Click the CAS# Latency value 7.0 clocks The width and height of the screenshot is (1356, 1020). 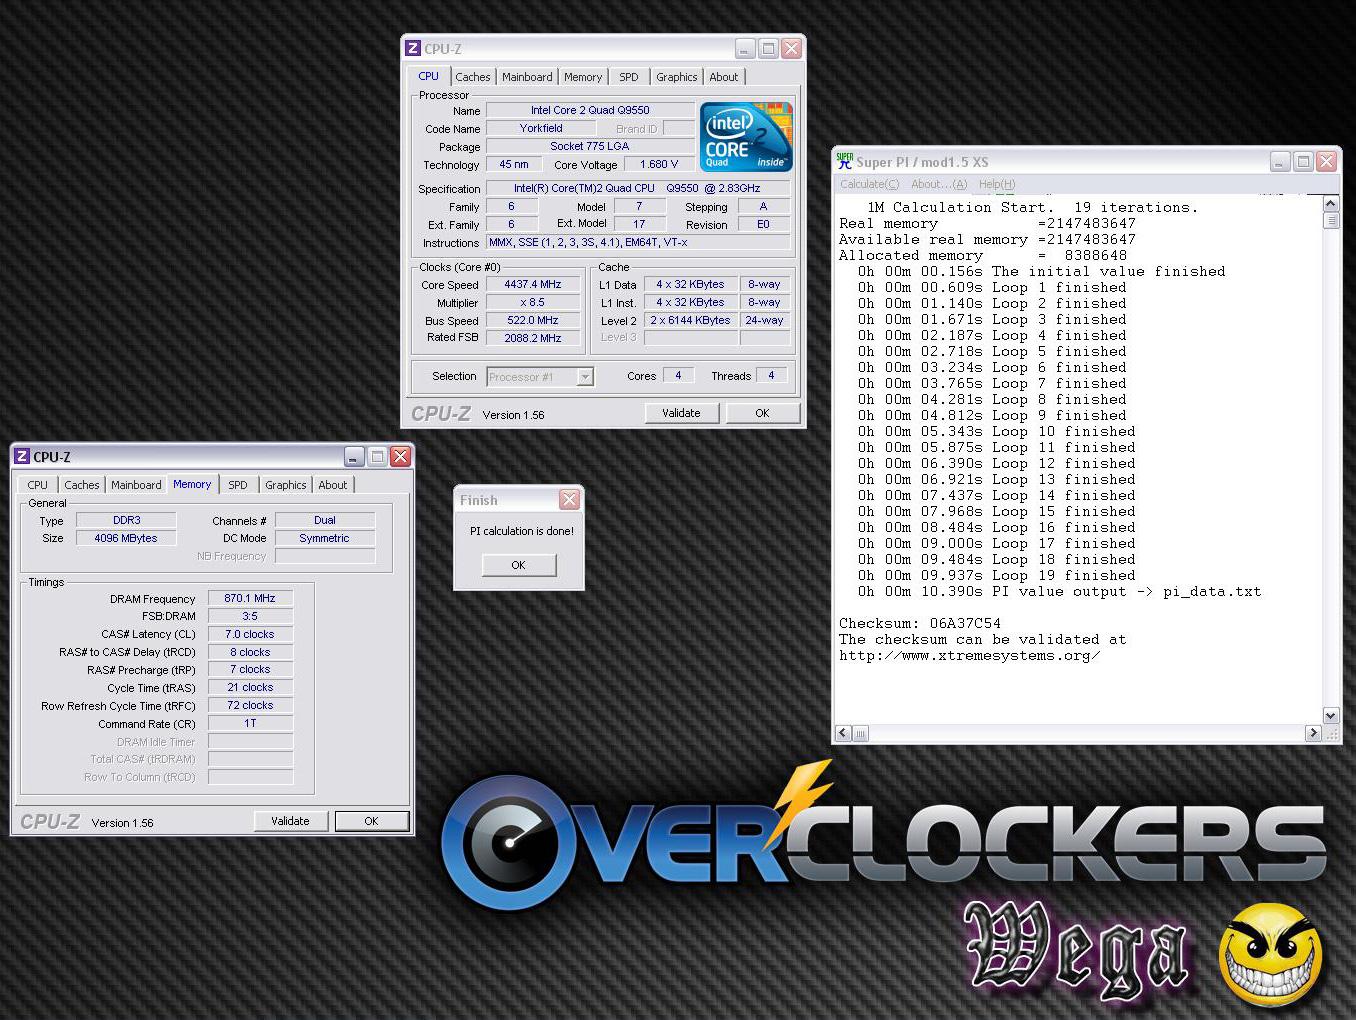(x=250, y=634)
